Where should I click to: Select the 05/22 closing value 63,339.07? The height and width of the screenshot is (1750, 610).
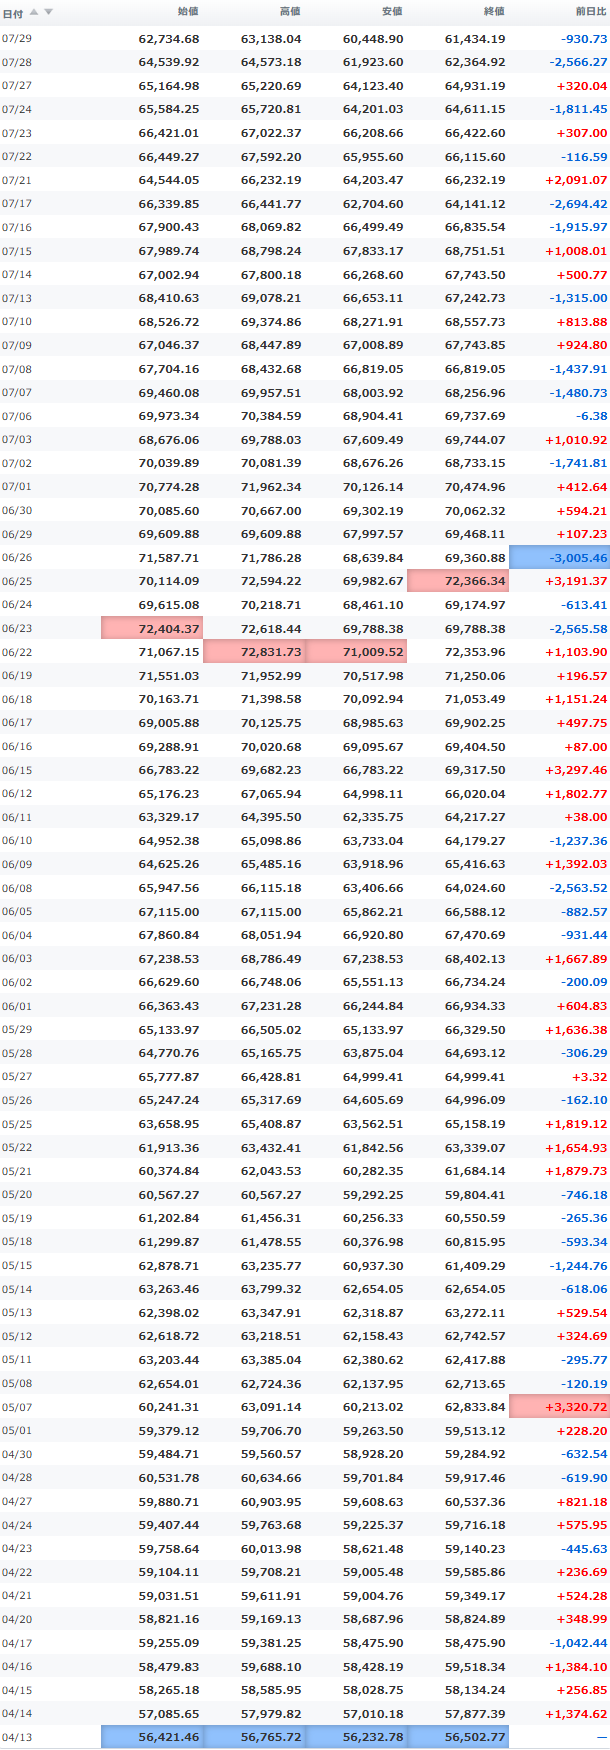coord(475,1148)
